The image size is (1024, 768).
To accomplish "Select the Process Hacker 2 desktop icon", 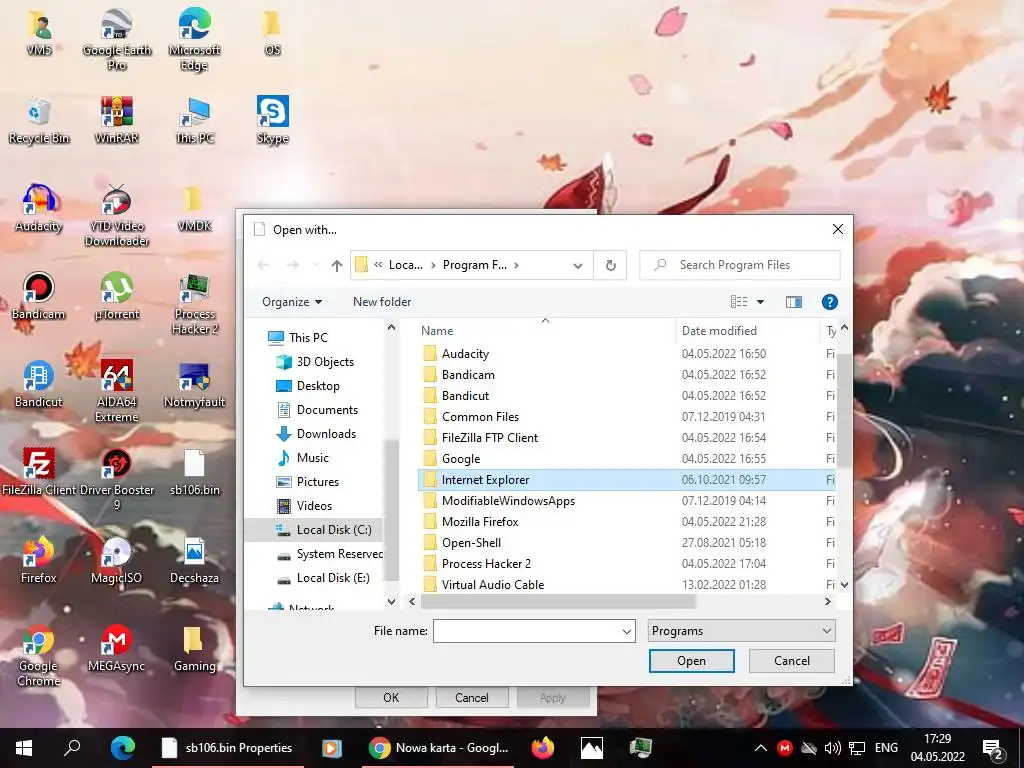I will (195, 304).
